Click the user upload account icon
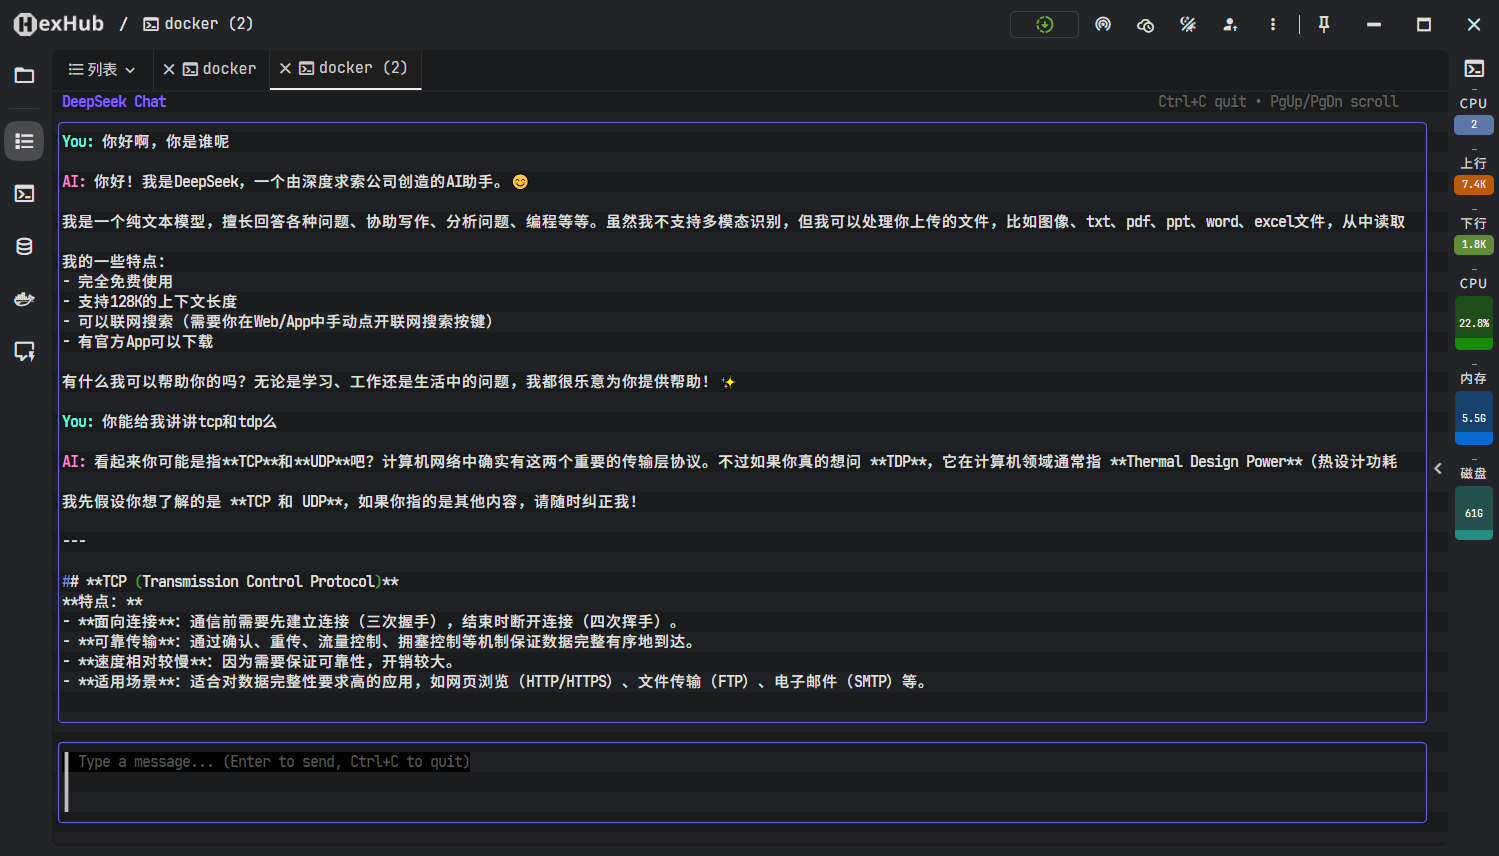1499x856 pixels. tap(1230, 24)
